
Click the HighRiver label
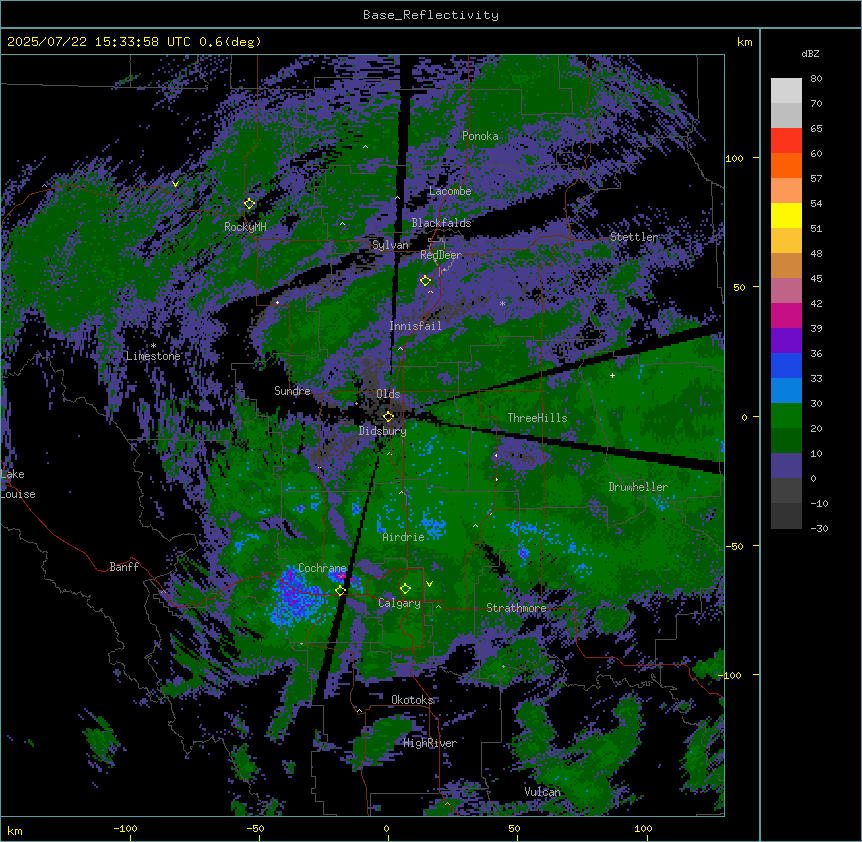pos(430,743)
